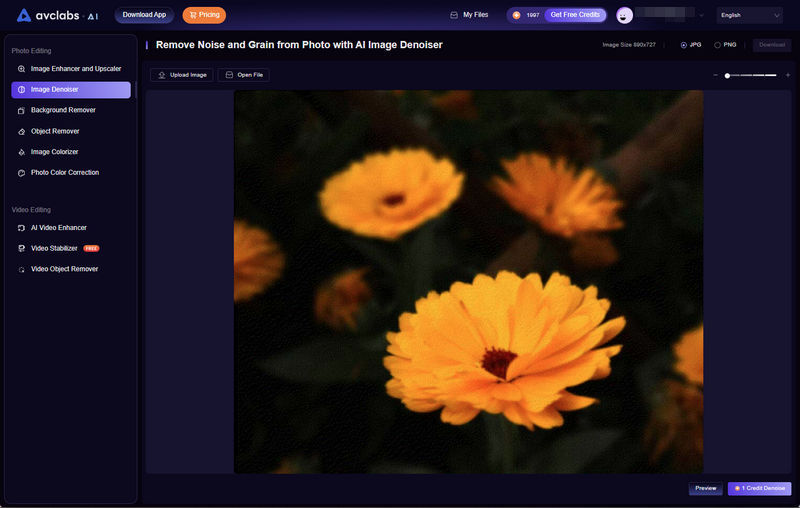Image resolution: width=800 pixels, height=508 pixels.
Task: Click the Object Remover sidebar icon
Action: (22, 131)
